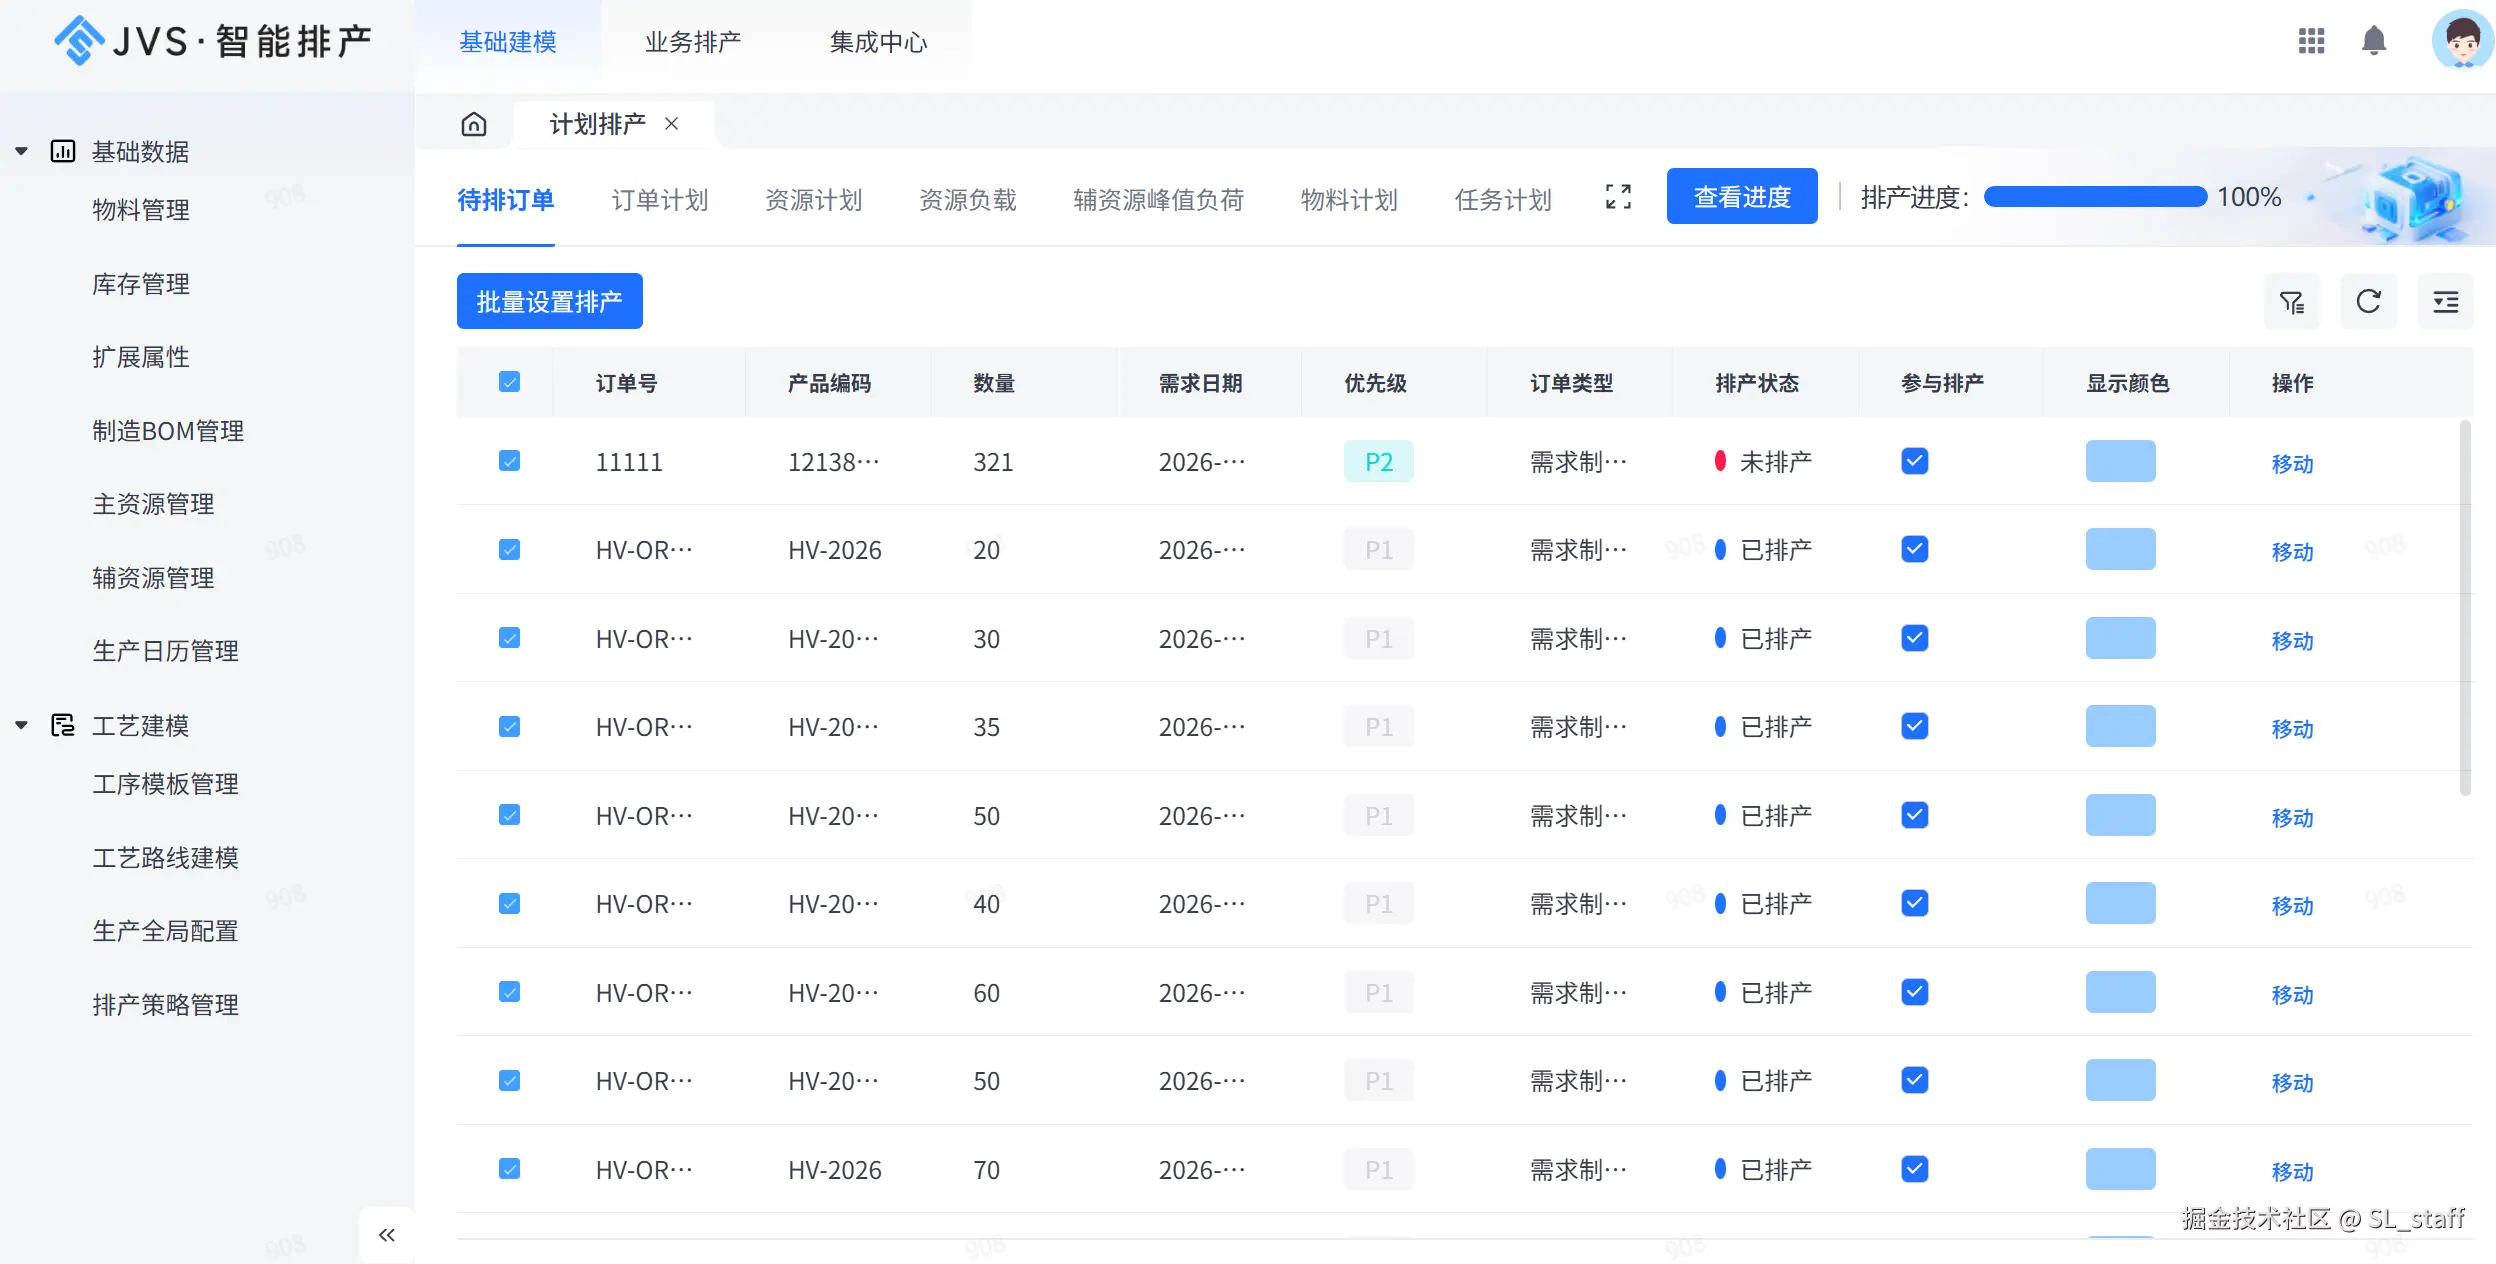Open the column settings icon
This screenshot has width=2496, height=1264.
pyautogui.click(x=2445, y=302)
